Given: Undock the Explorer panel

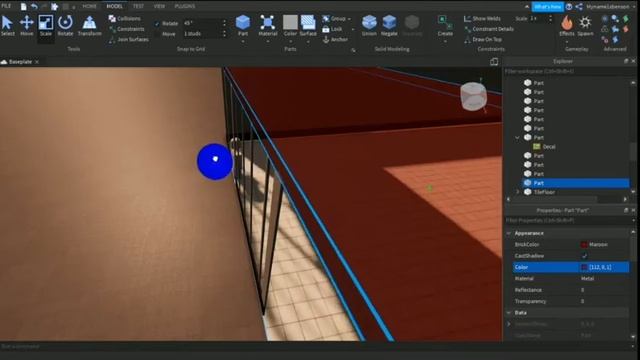Looking at the screenshot, I should pos(626,61).
